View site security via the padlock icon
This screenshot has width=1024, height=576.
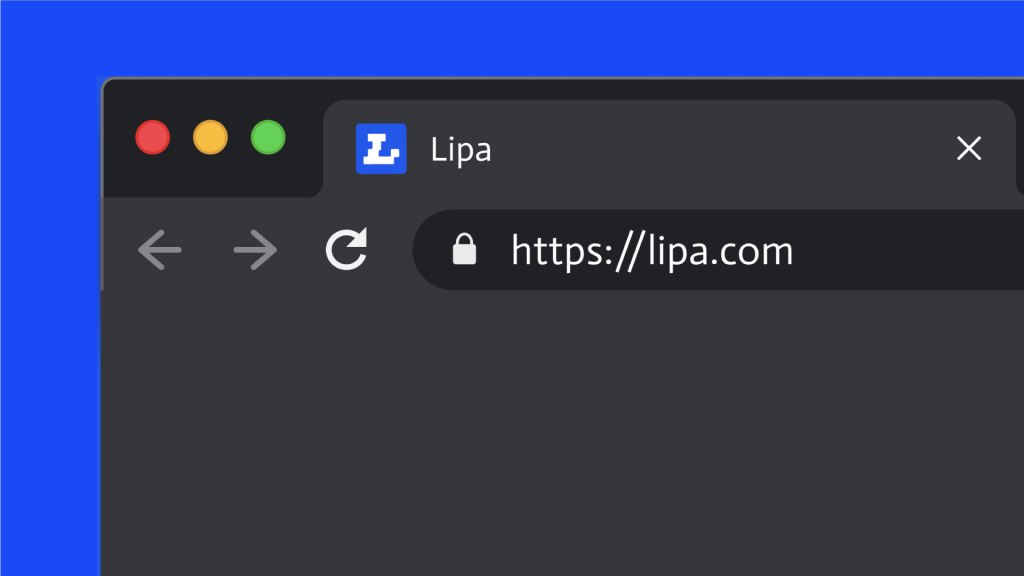464,250
